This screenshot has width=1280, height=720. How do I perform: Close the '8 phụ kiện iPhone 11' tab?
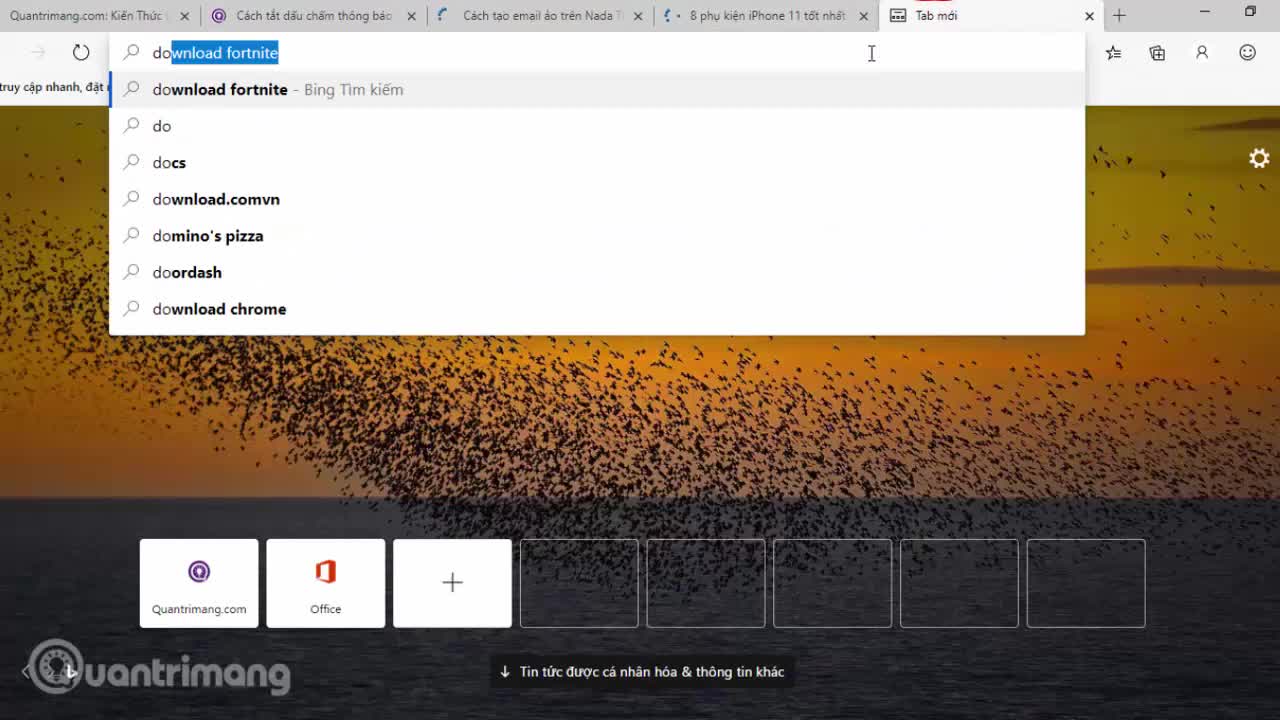tap(864, 16)
